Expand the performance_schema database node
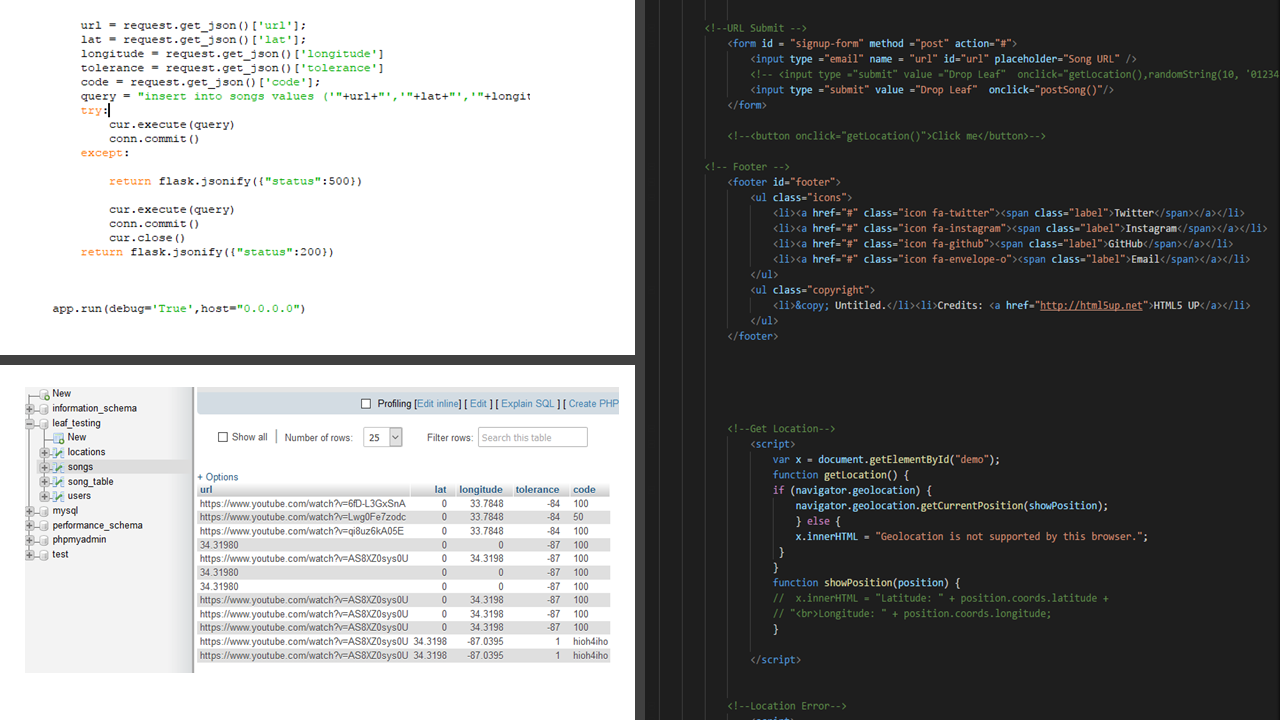Viewport: 1280px width, 720px height. [30, 525]
